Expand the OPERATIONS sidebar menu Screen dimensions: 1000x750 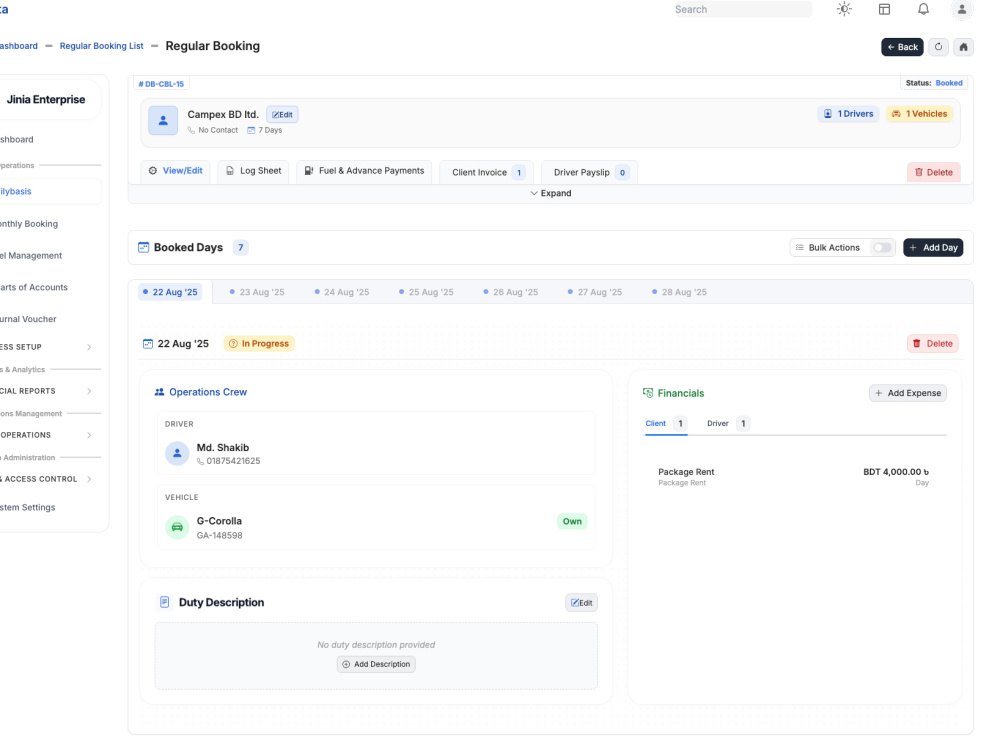(47, 435)
